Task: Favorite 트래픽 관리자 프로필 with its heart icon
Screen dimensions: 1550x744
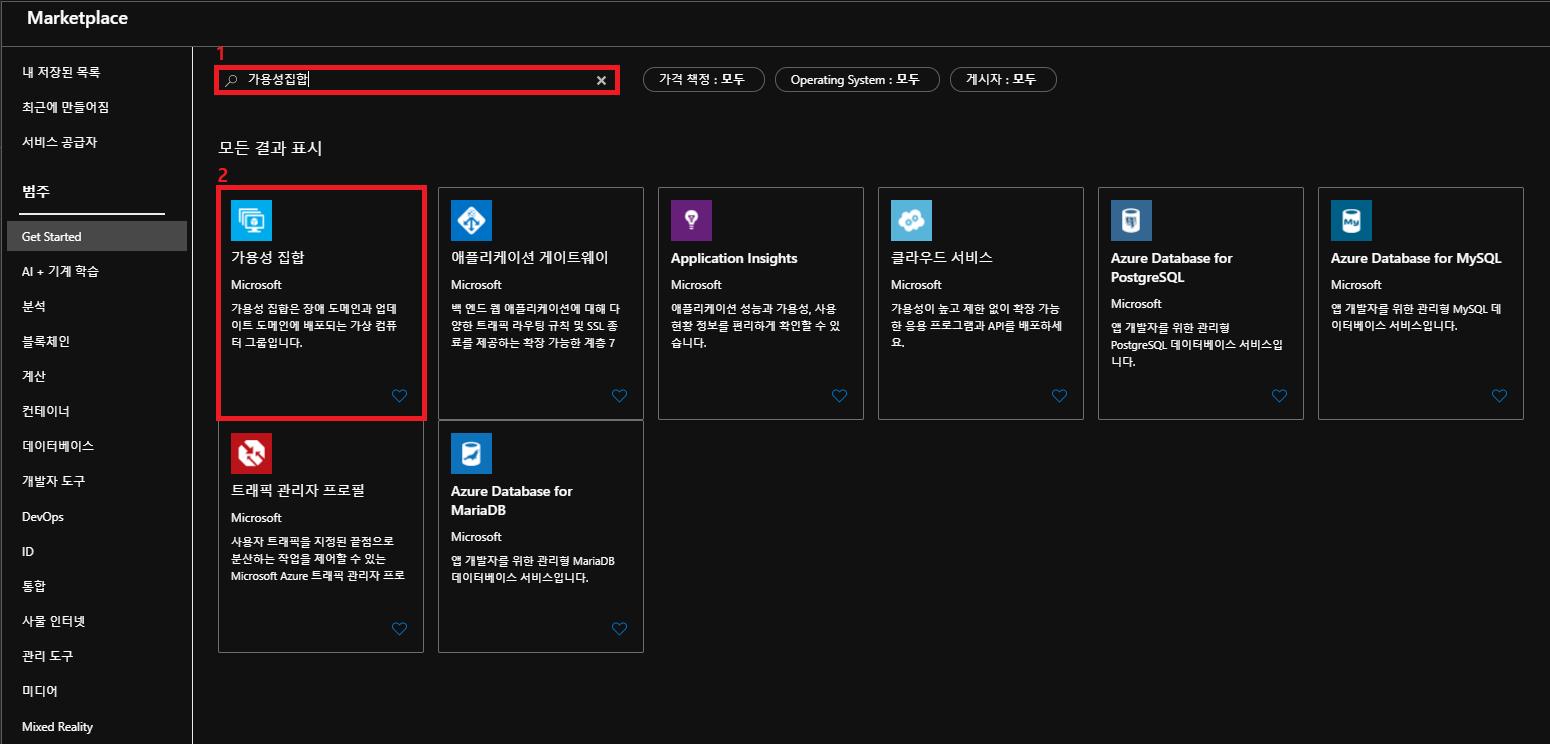Action: pos(399,629)
